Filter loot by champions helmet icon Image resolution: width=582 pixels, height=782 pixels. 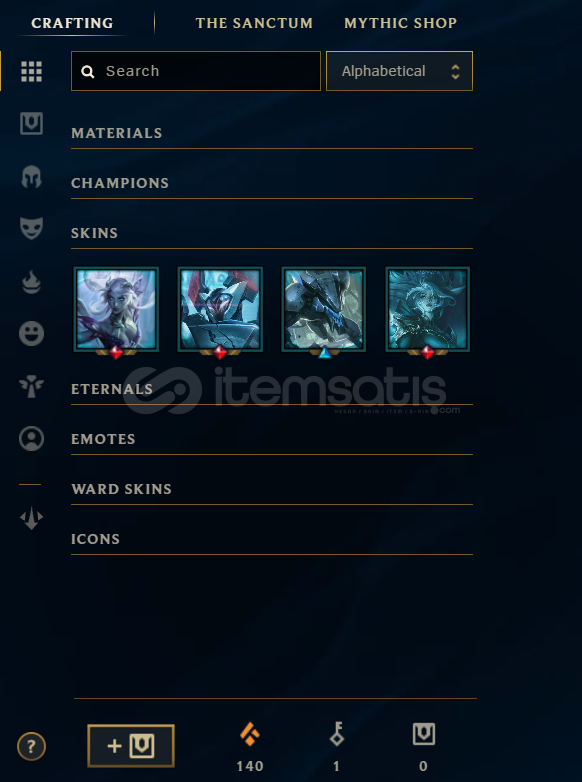pos(31,177)
